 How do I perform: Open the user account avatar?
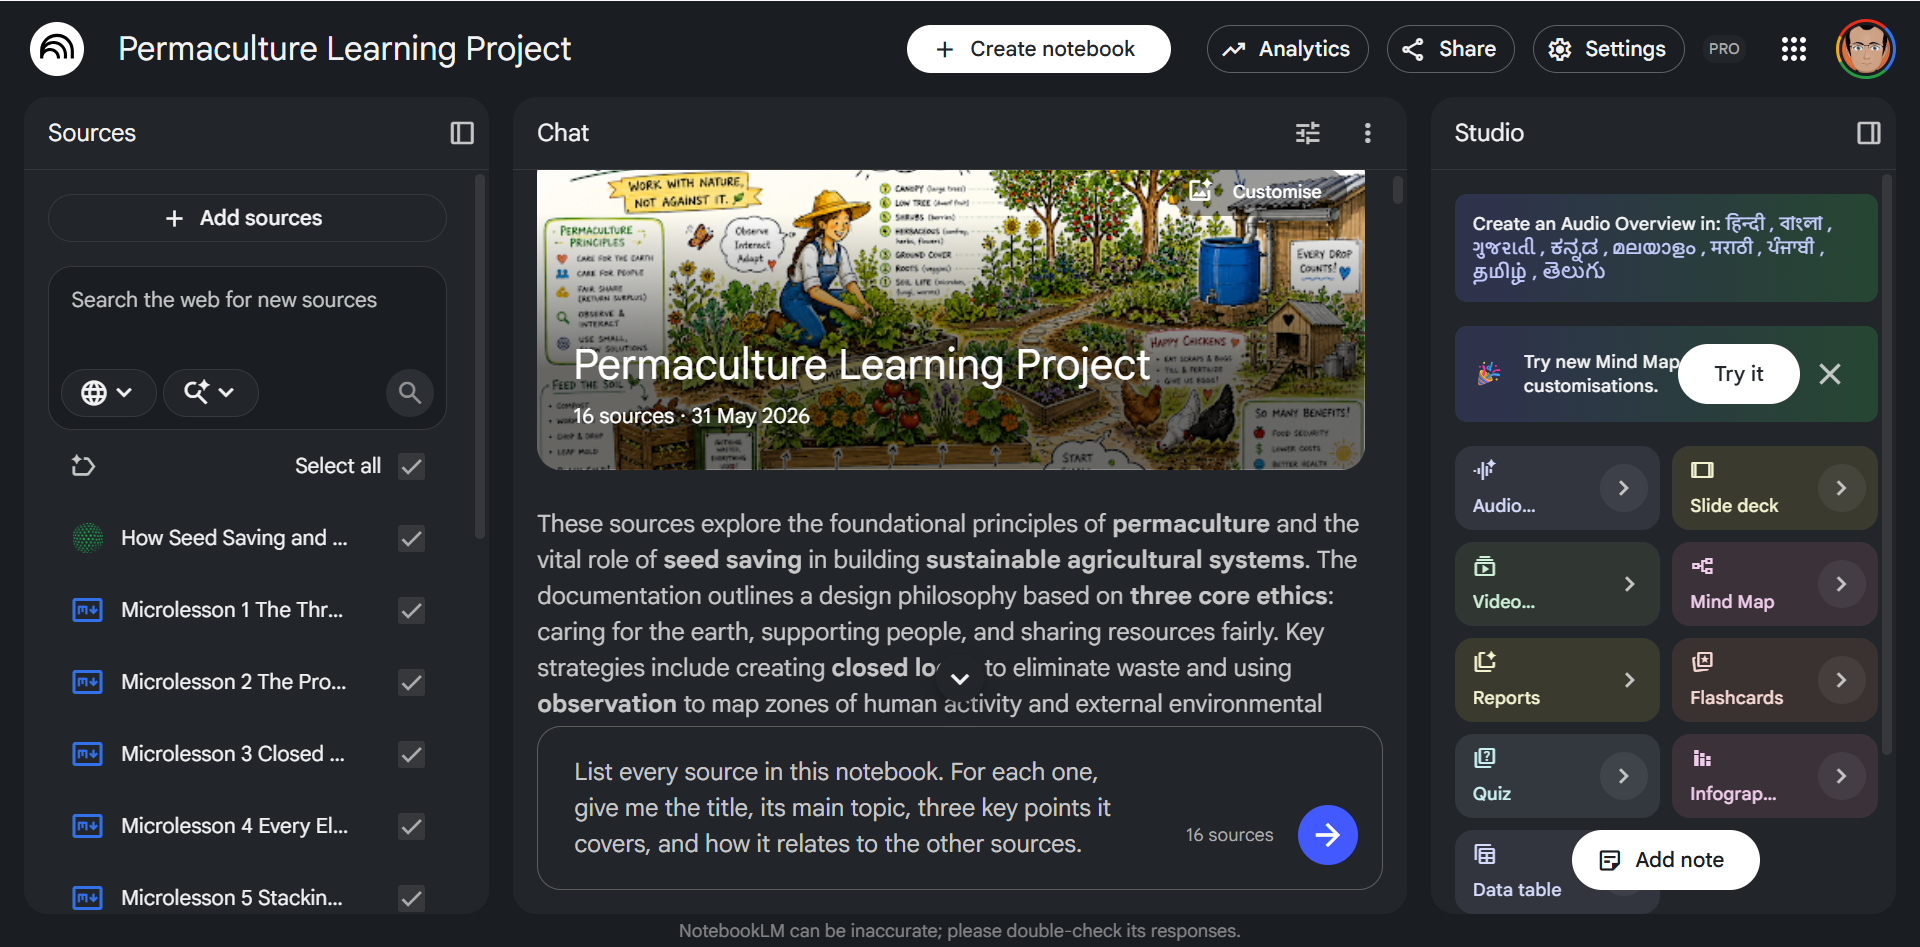click(x=1865, y=49)
